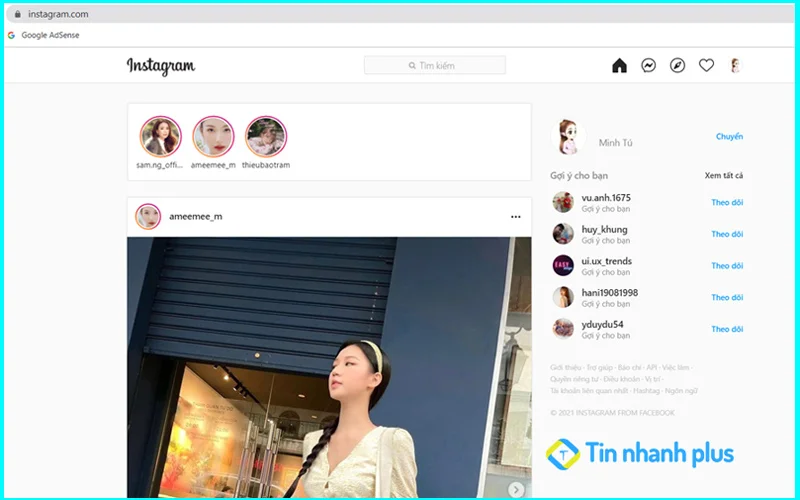This screenshot has width=800, height=500.
Task: Open the Điều khoản footer link
Action: point(621,379)
